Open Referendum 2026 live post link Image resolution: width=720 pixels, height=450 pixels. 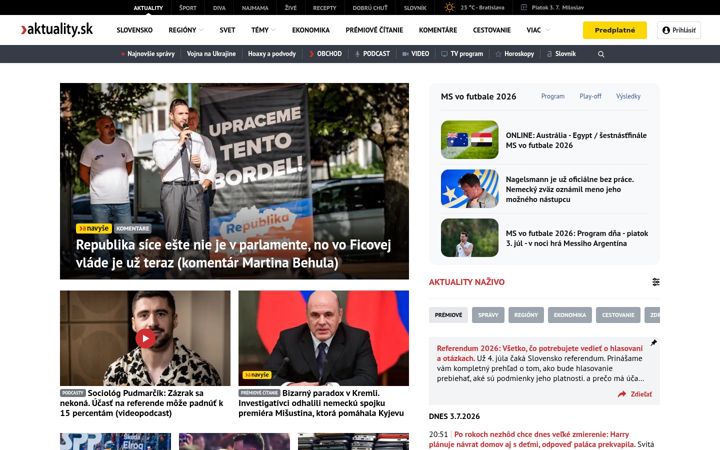[x=540, y=353]
